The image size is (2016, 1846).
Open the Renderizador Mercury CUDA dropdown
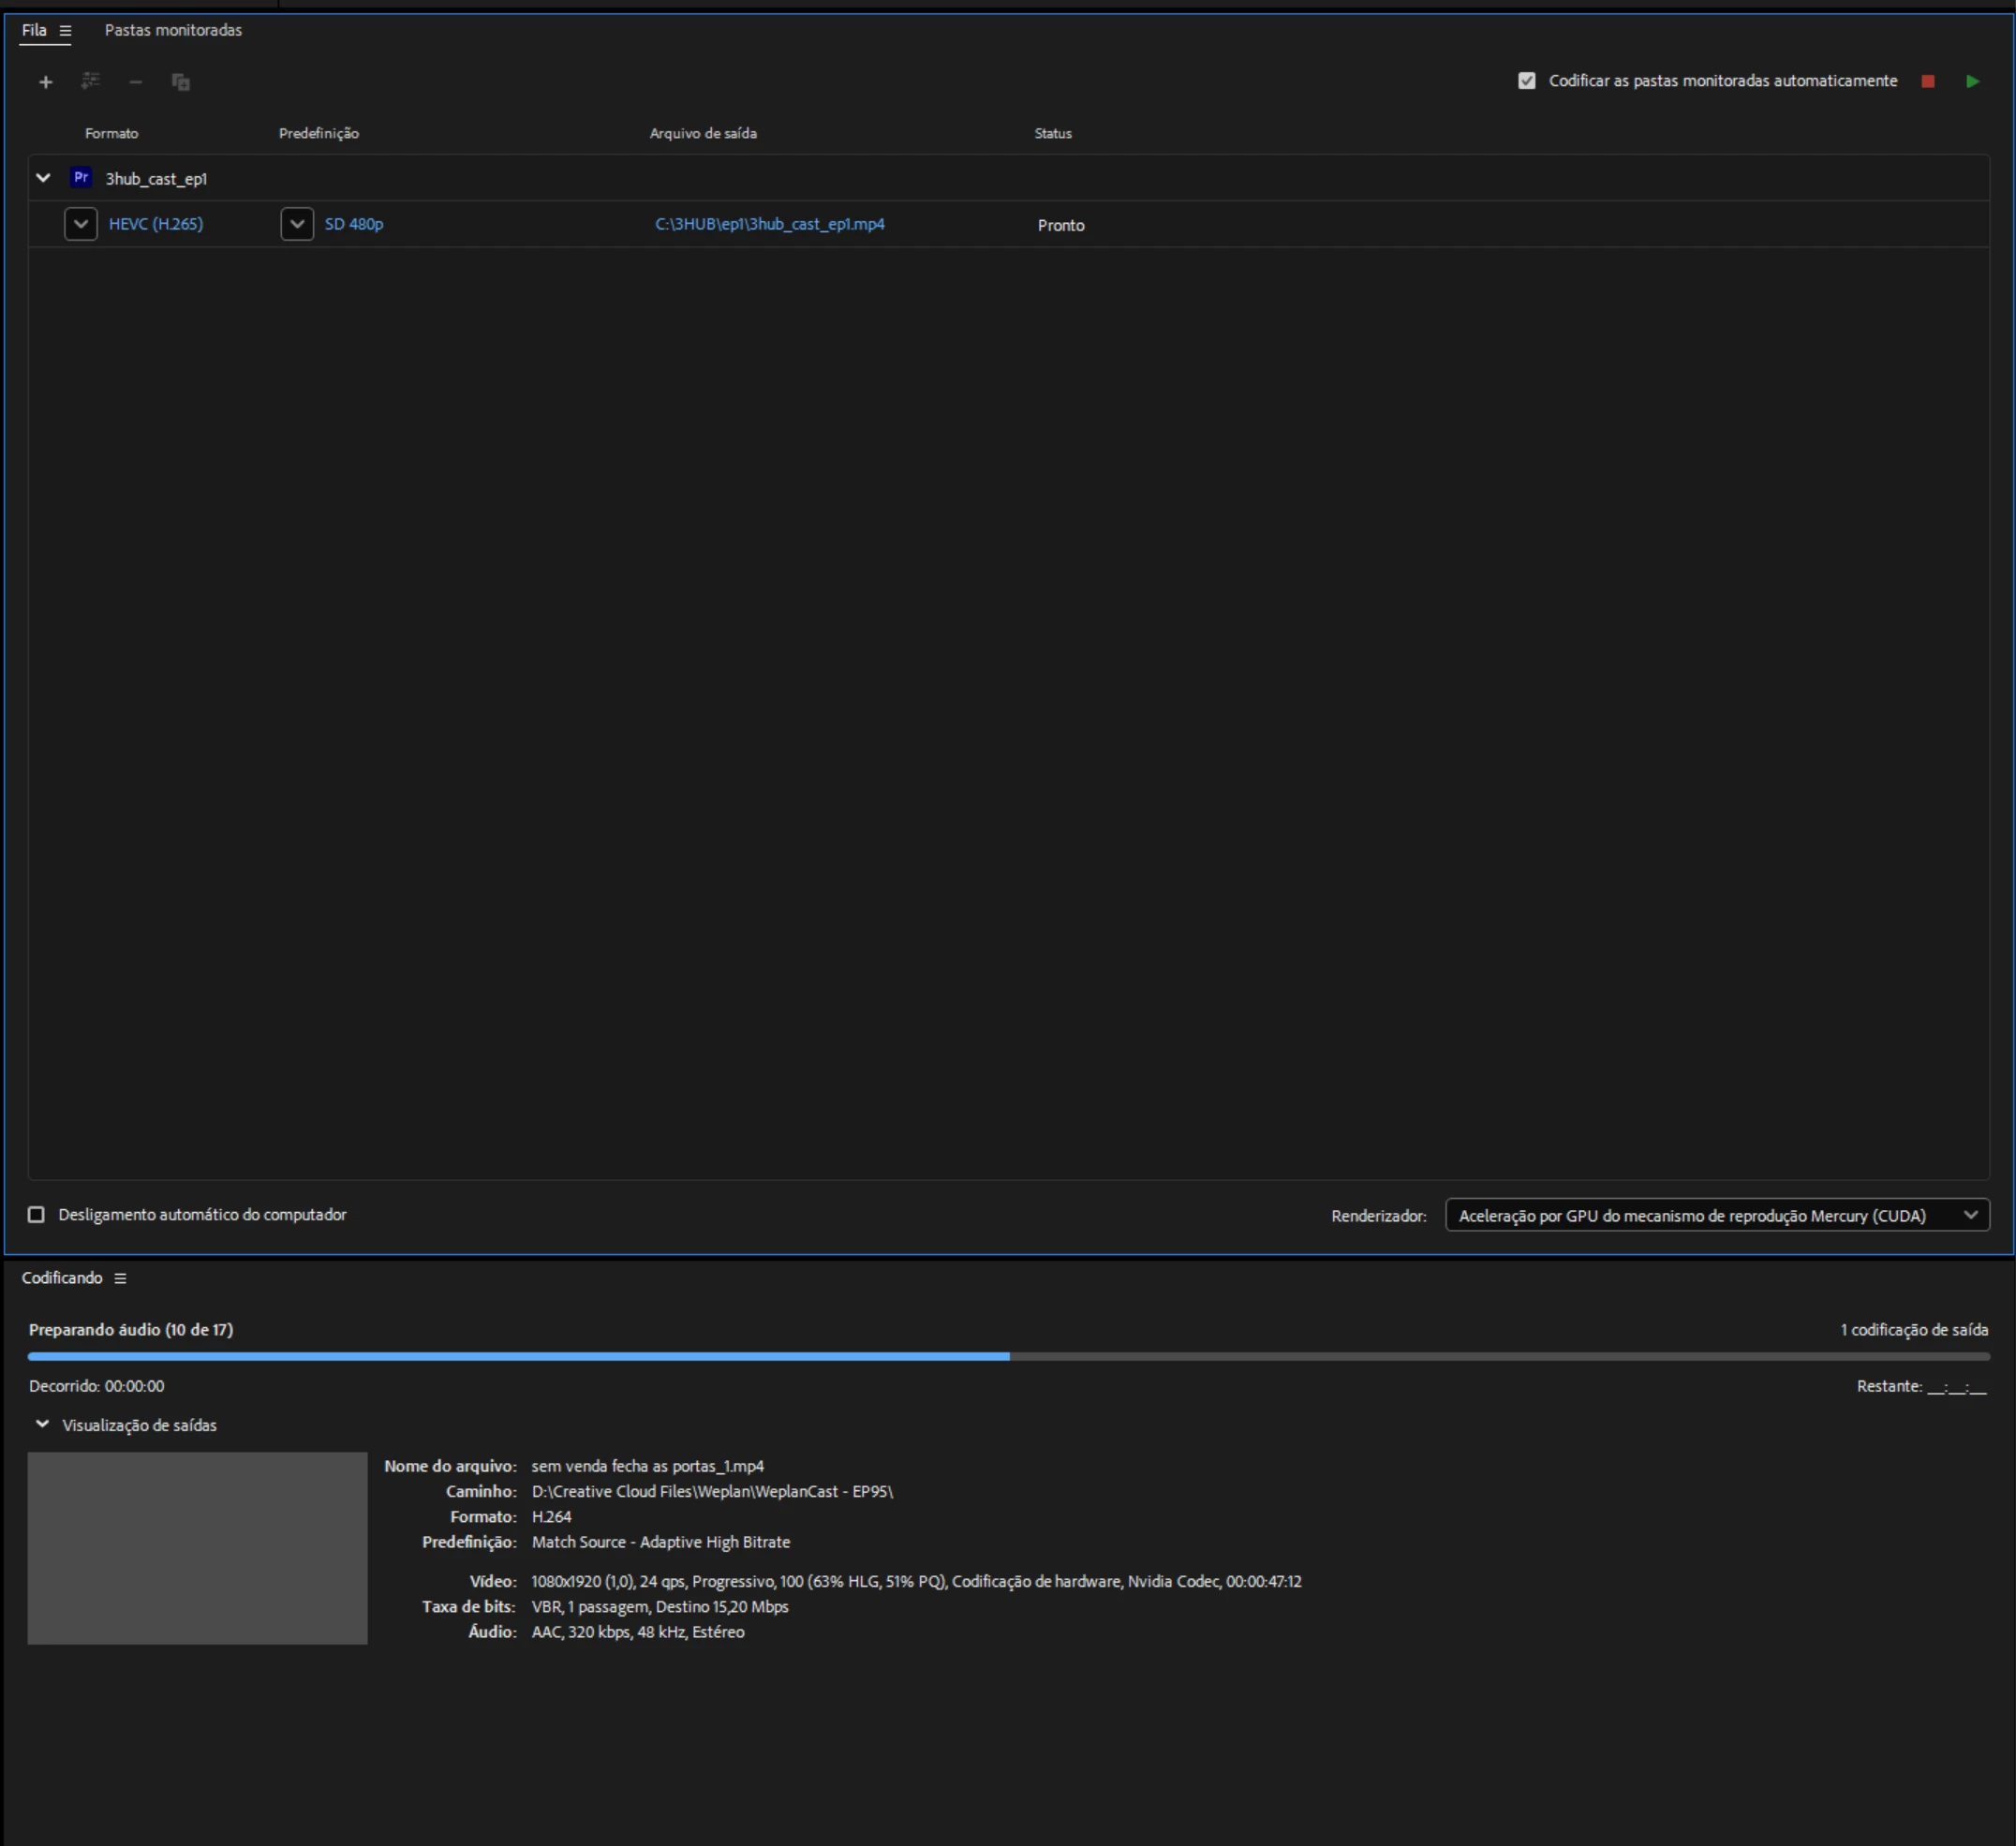[1716, 1215]
